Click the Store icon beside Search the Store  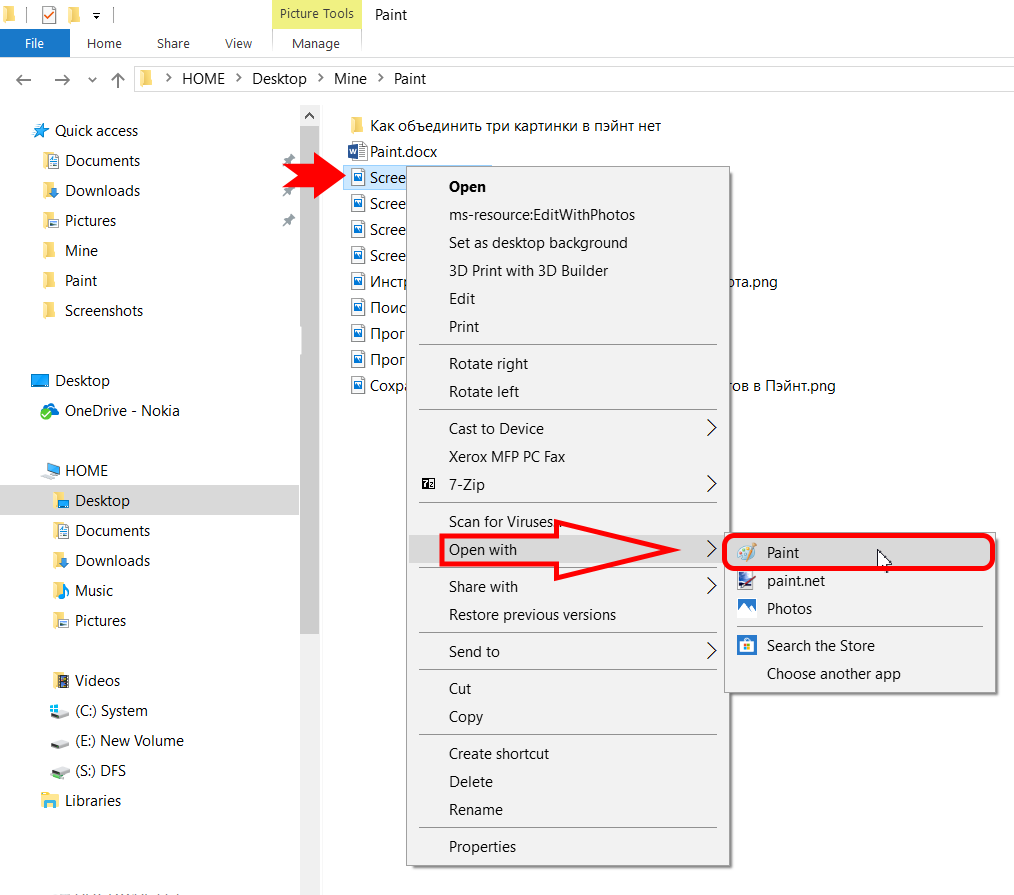[746, 646]
